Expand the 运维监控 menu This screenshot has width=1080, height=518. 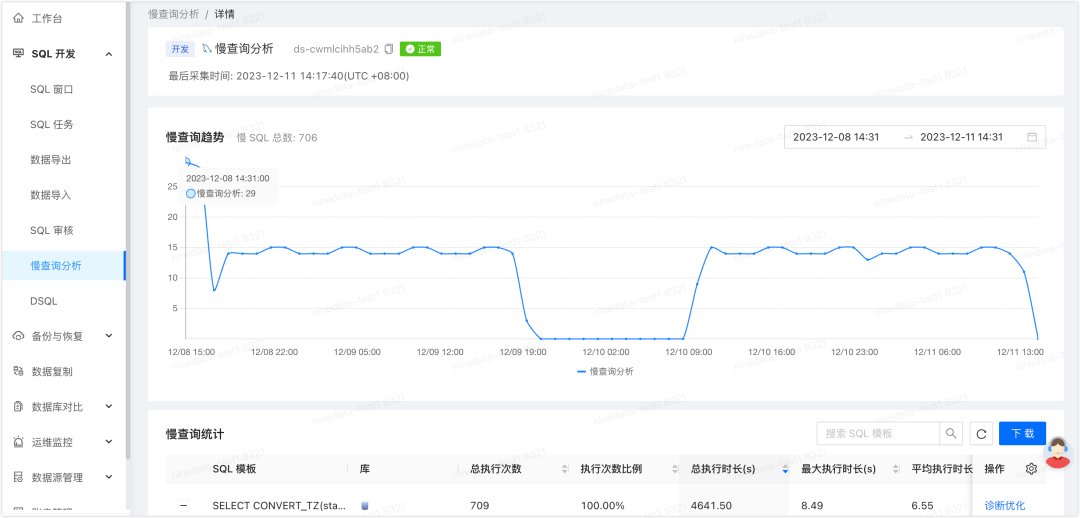[109, 442]
